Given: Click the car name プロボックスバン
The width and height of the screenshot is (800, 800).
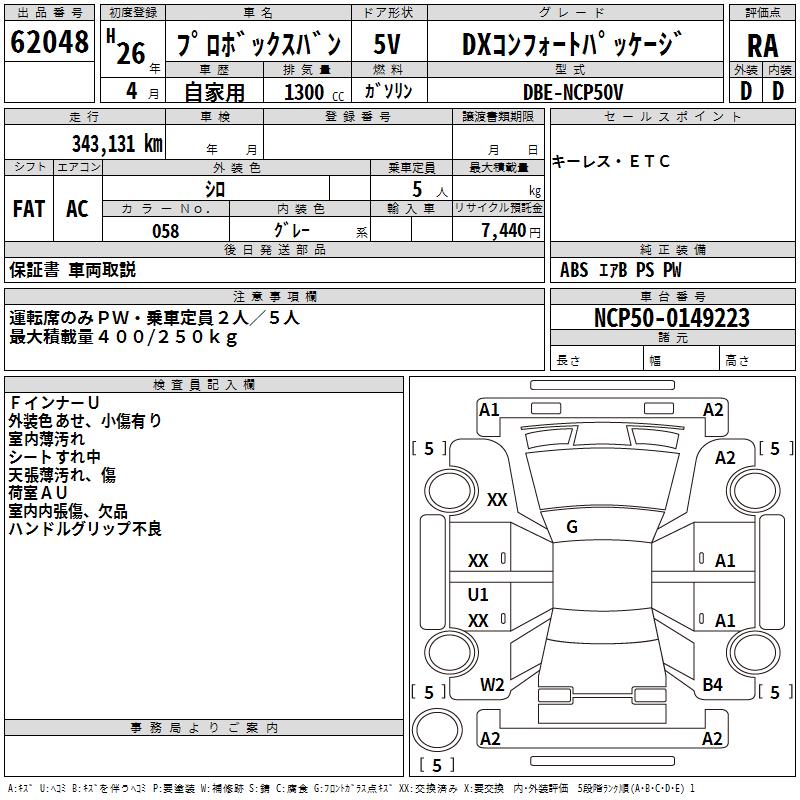Looking at the screenshot, I should (259, 44).
